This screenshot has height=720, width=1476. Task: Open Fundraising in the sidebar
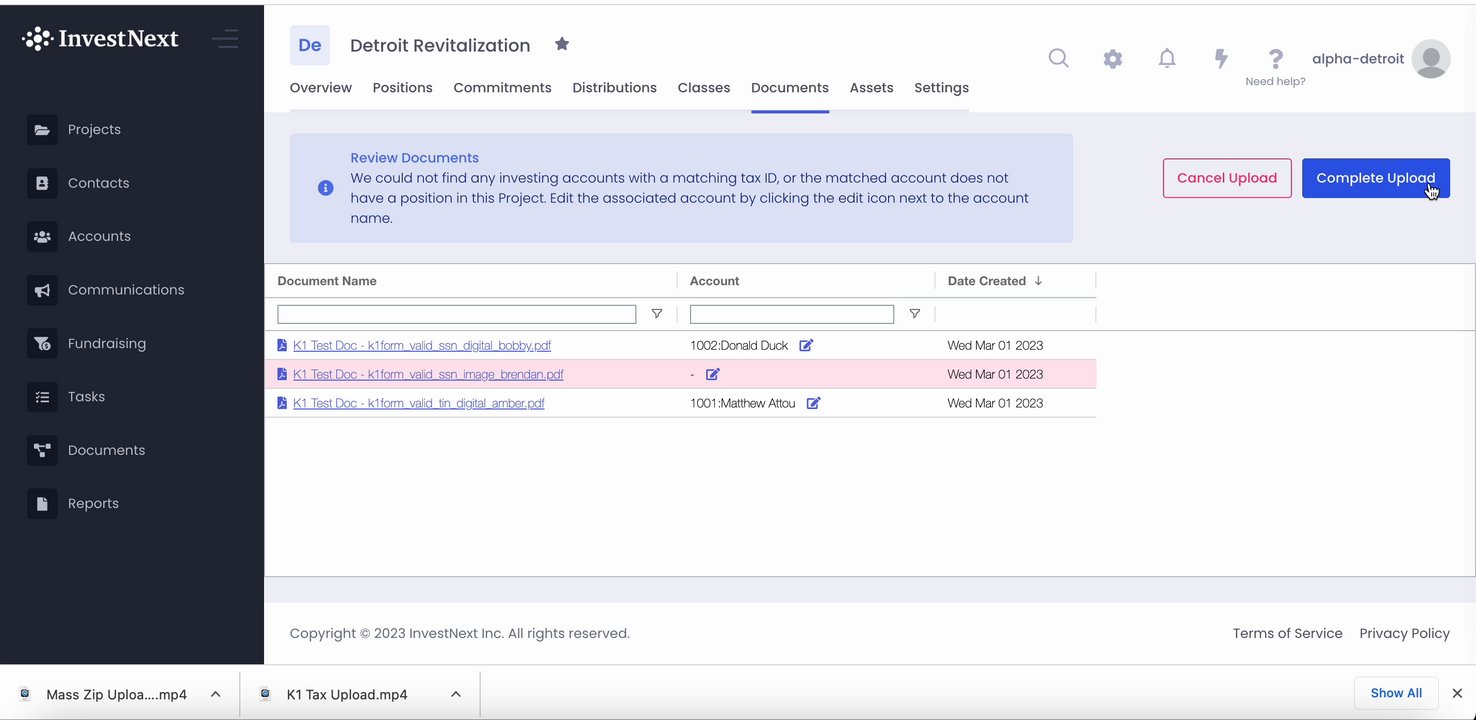pos(106,343)
